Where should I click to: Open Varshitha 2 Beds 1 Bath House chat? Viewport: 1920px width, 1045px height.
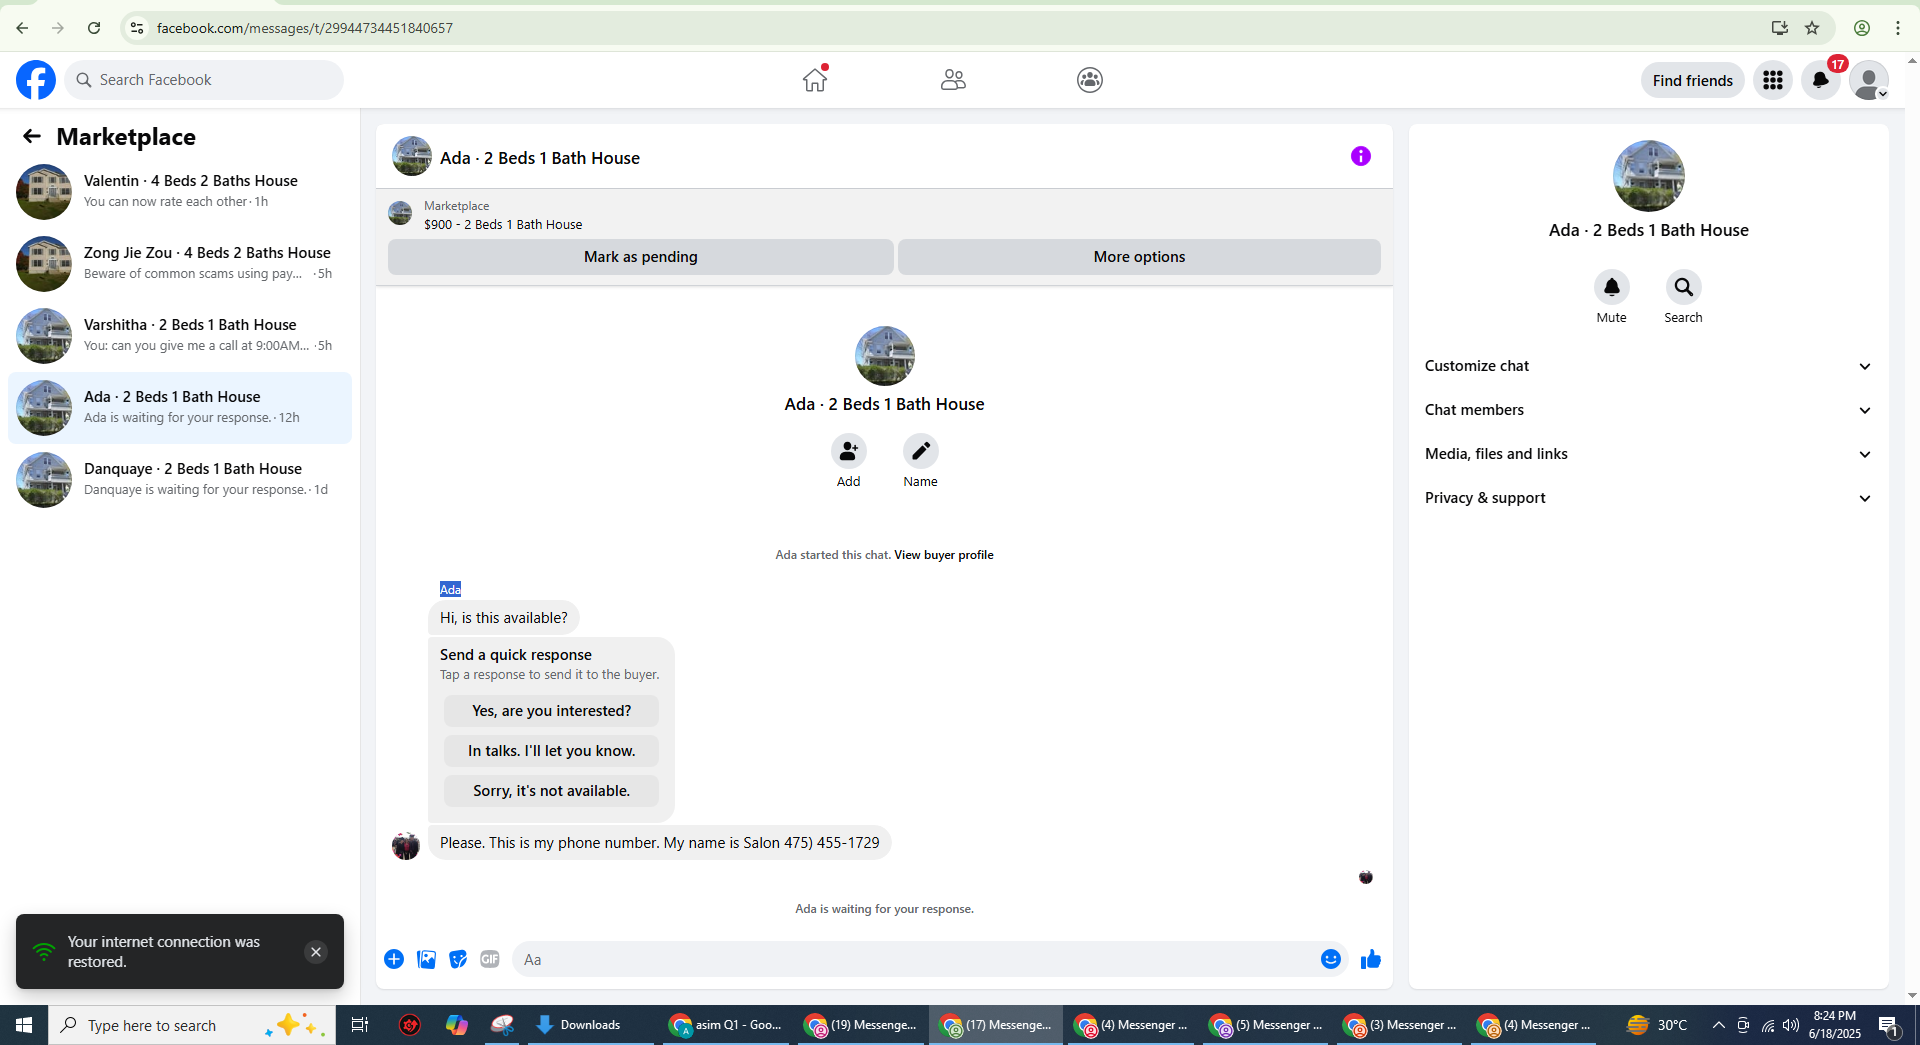[x=180, y=335]
